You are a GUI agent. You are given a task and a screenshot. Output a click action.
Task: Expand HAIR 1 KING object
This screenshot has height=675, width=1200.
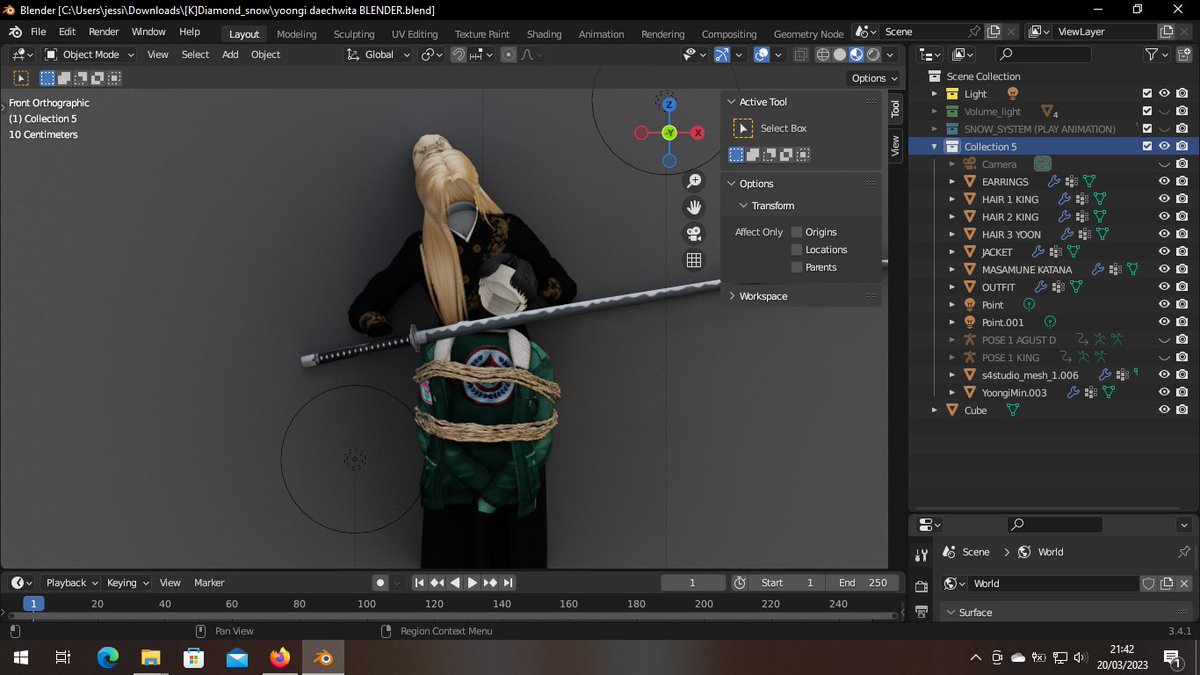click(x=953, y=200)
